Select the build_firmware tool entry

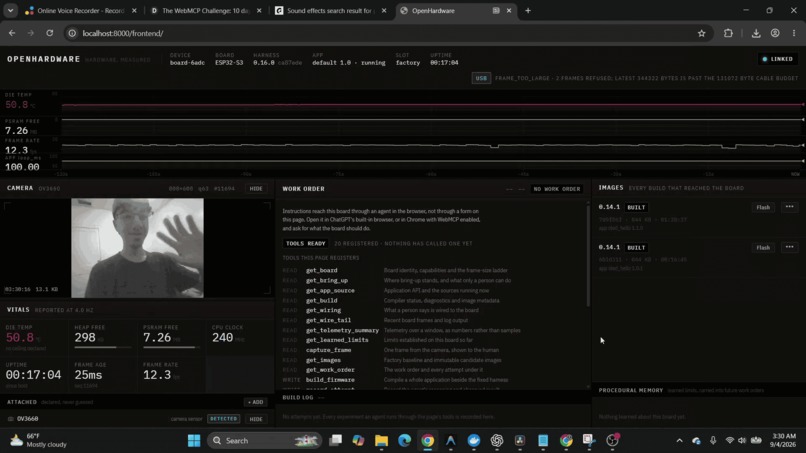click(x=330, y=379)
